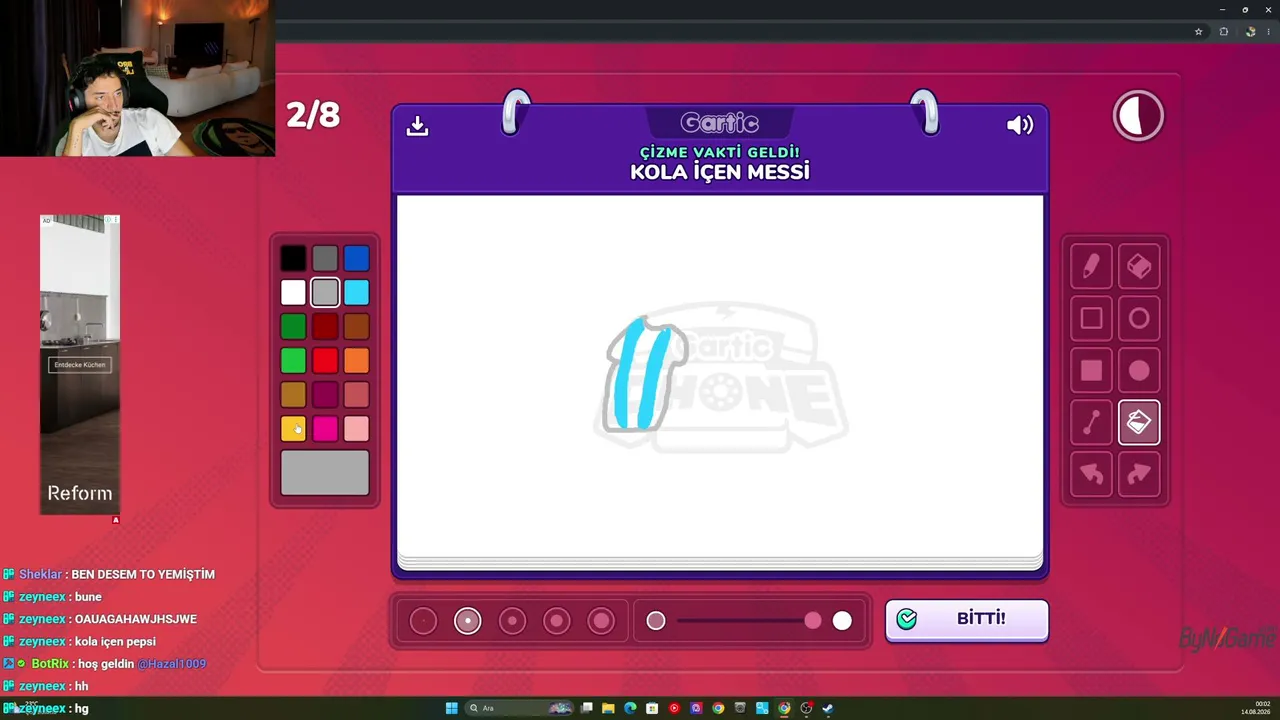
Task: Click on the white drawing canvas
Action: tap(720, 376)
